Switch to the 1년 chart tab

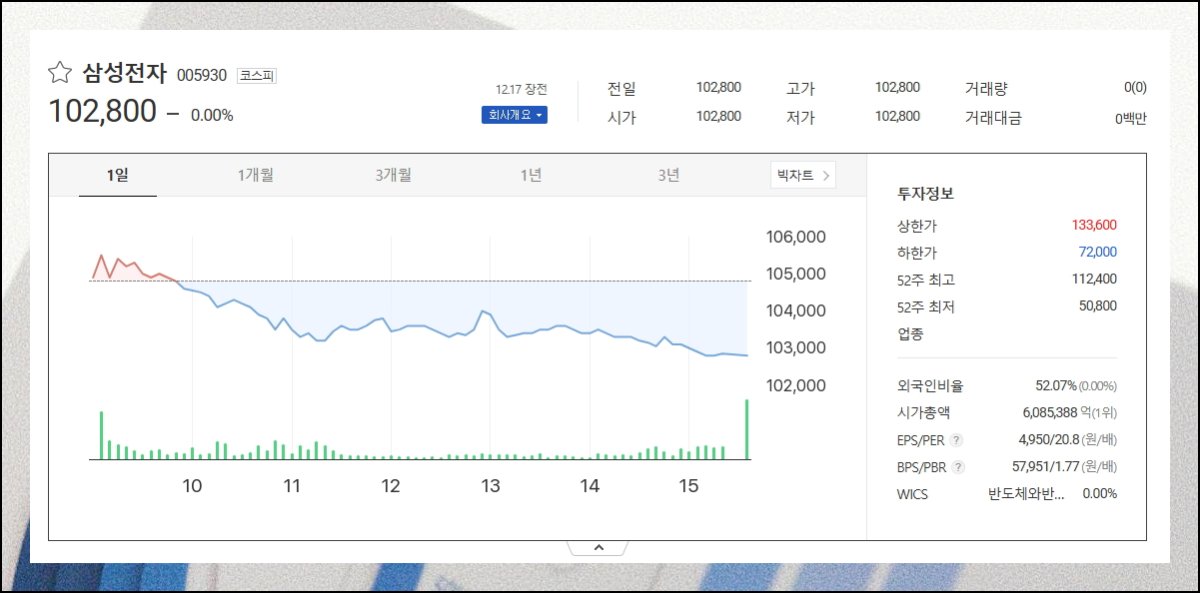(531, 175)
